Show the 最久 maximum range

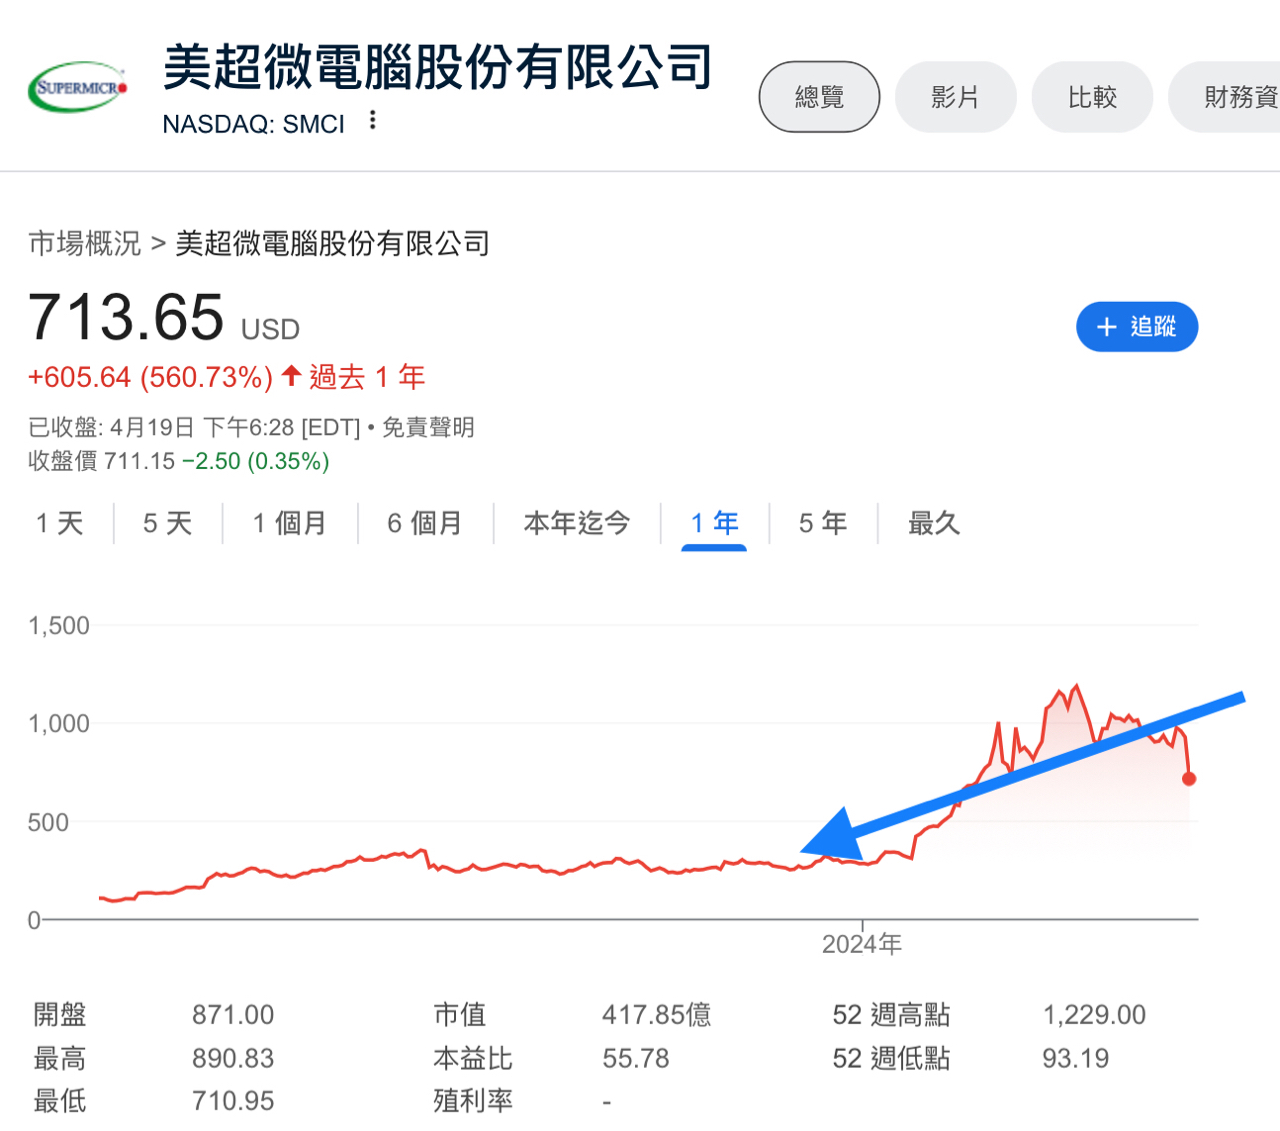[933, 523]
